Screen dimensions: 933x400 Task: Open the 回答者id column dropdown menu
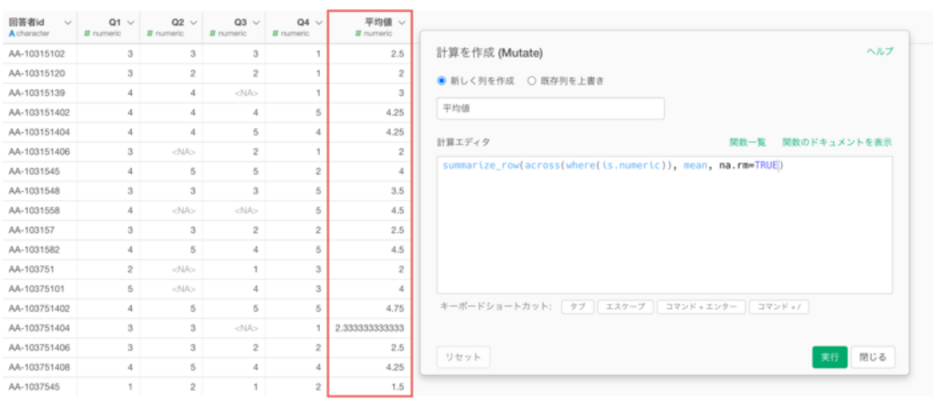67,22
